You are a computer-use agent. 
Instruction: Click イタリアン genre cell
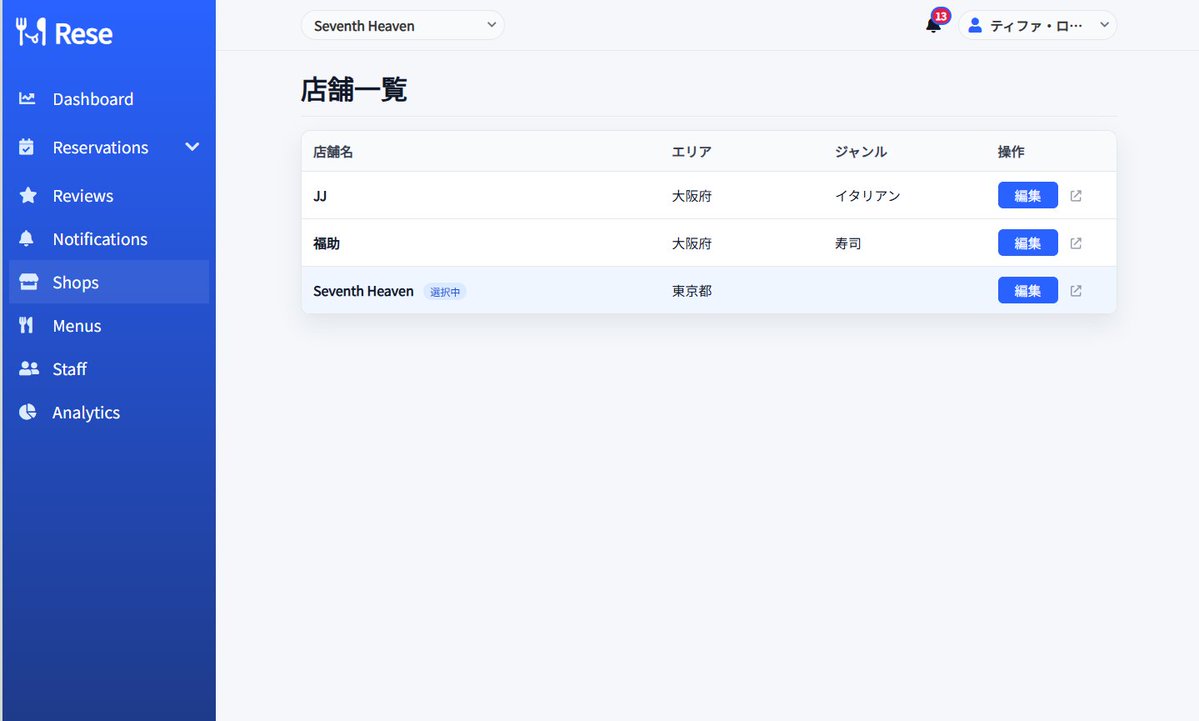point(868,196)
